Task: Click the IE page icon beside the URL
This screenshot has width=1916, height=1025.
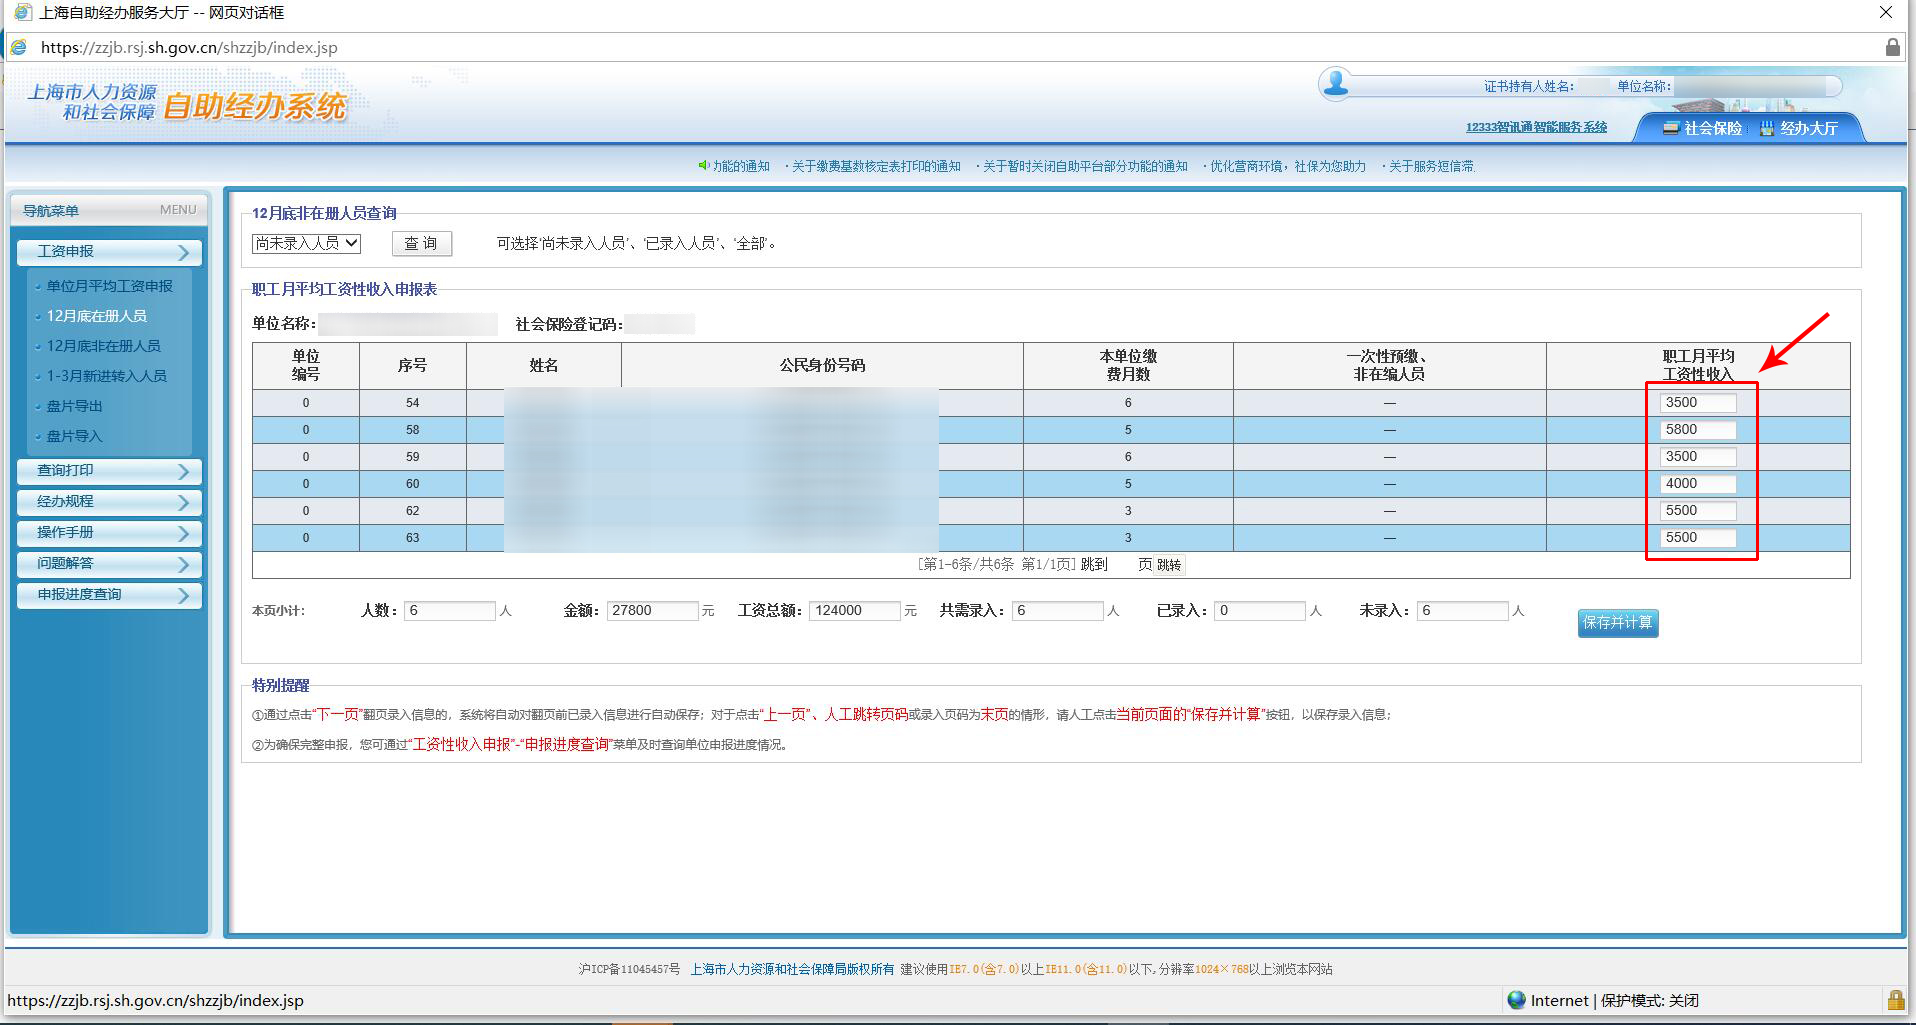Action: (18, 47)
